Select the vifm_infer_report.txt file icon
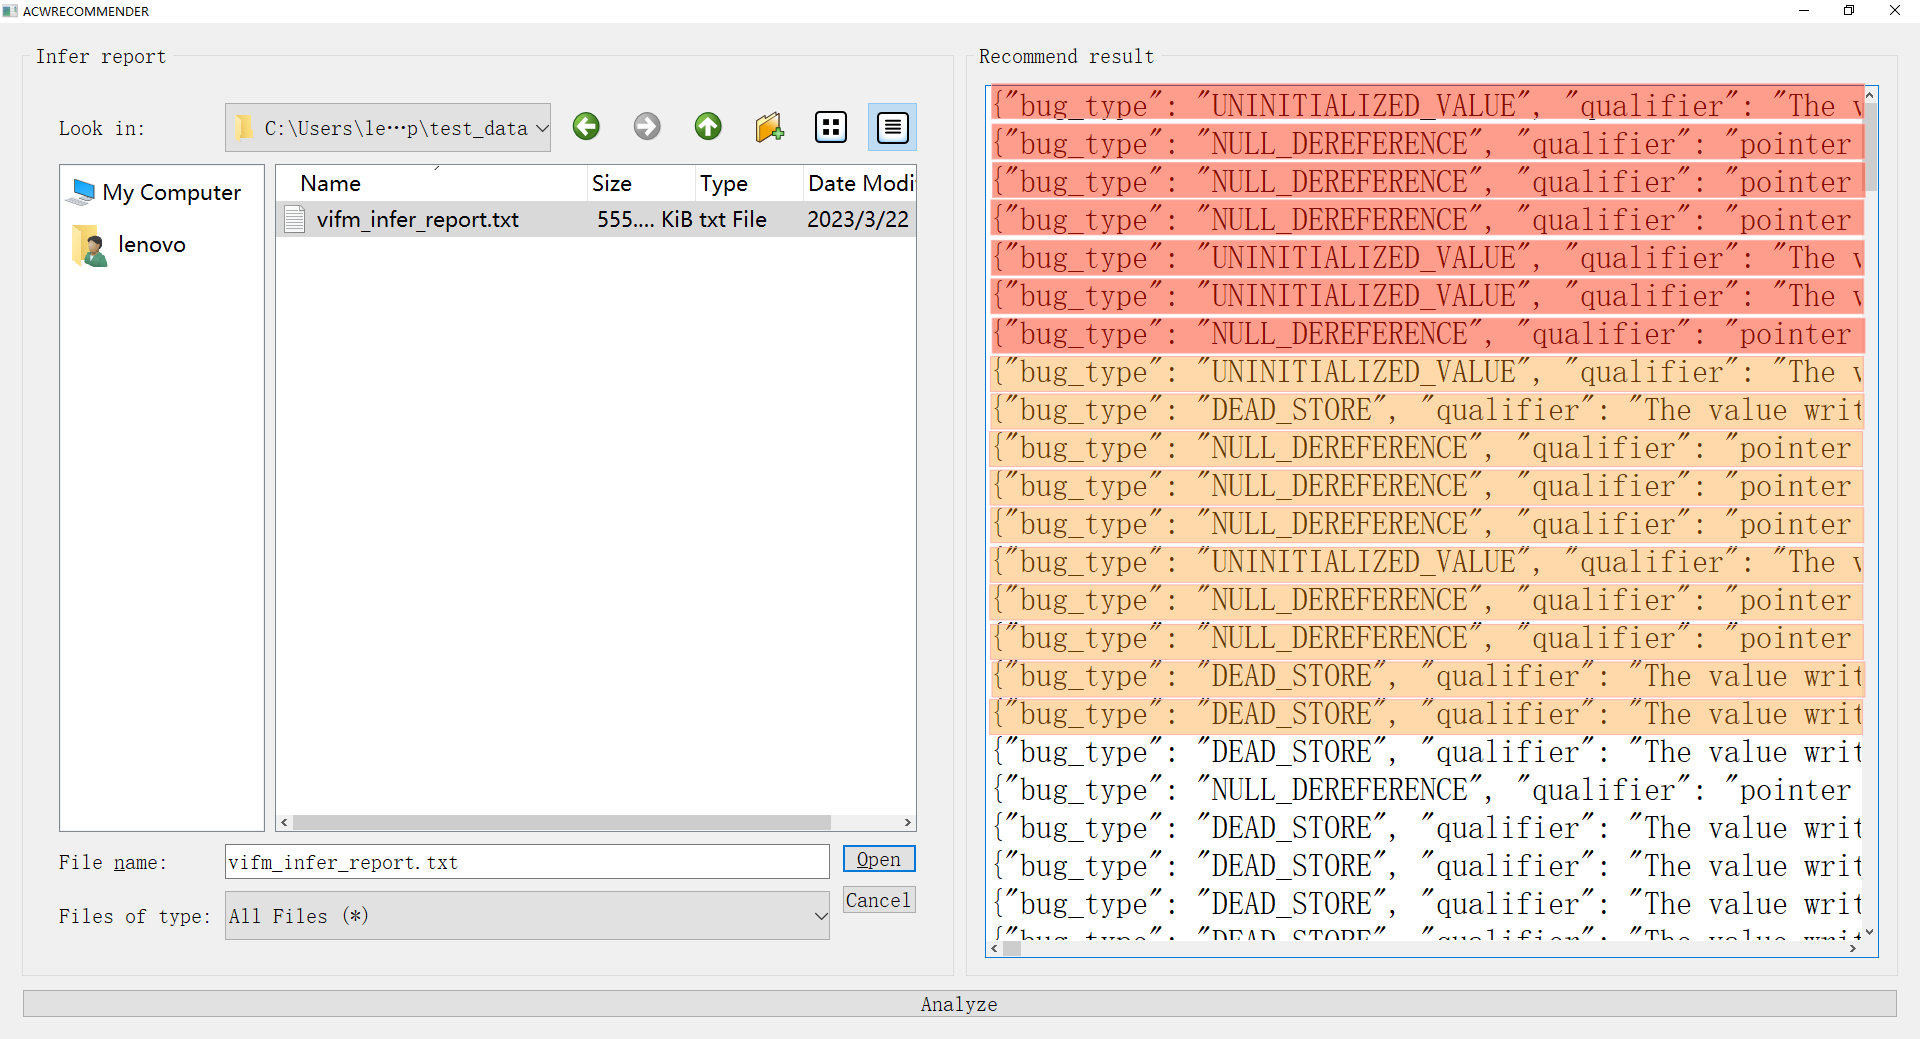This screenshot has width=1920, height=1039. click(294, 219)
